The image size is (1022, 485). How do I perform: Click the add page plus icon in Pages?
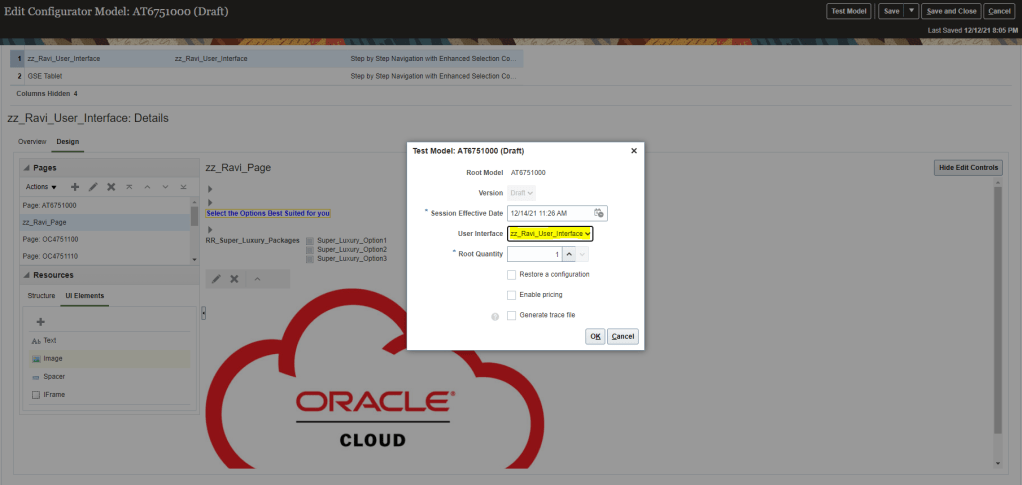tap(75, 187)
